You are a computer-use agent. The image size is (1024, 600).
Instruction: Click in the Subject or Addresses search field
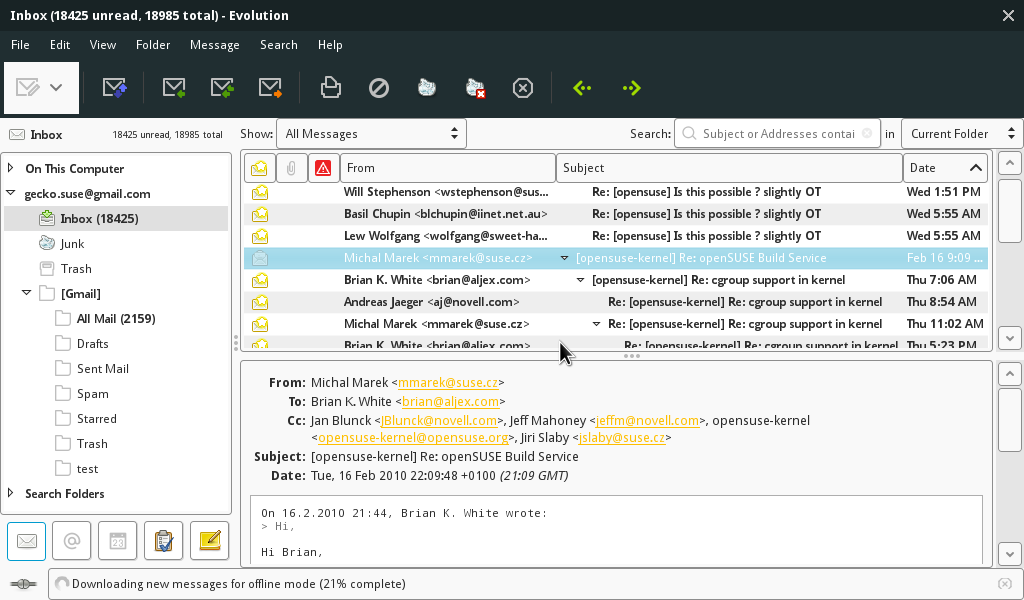point(778,133)
